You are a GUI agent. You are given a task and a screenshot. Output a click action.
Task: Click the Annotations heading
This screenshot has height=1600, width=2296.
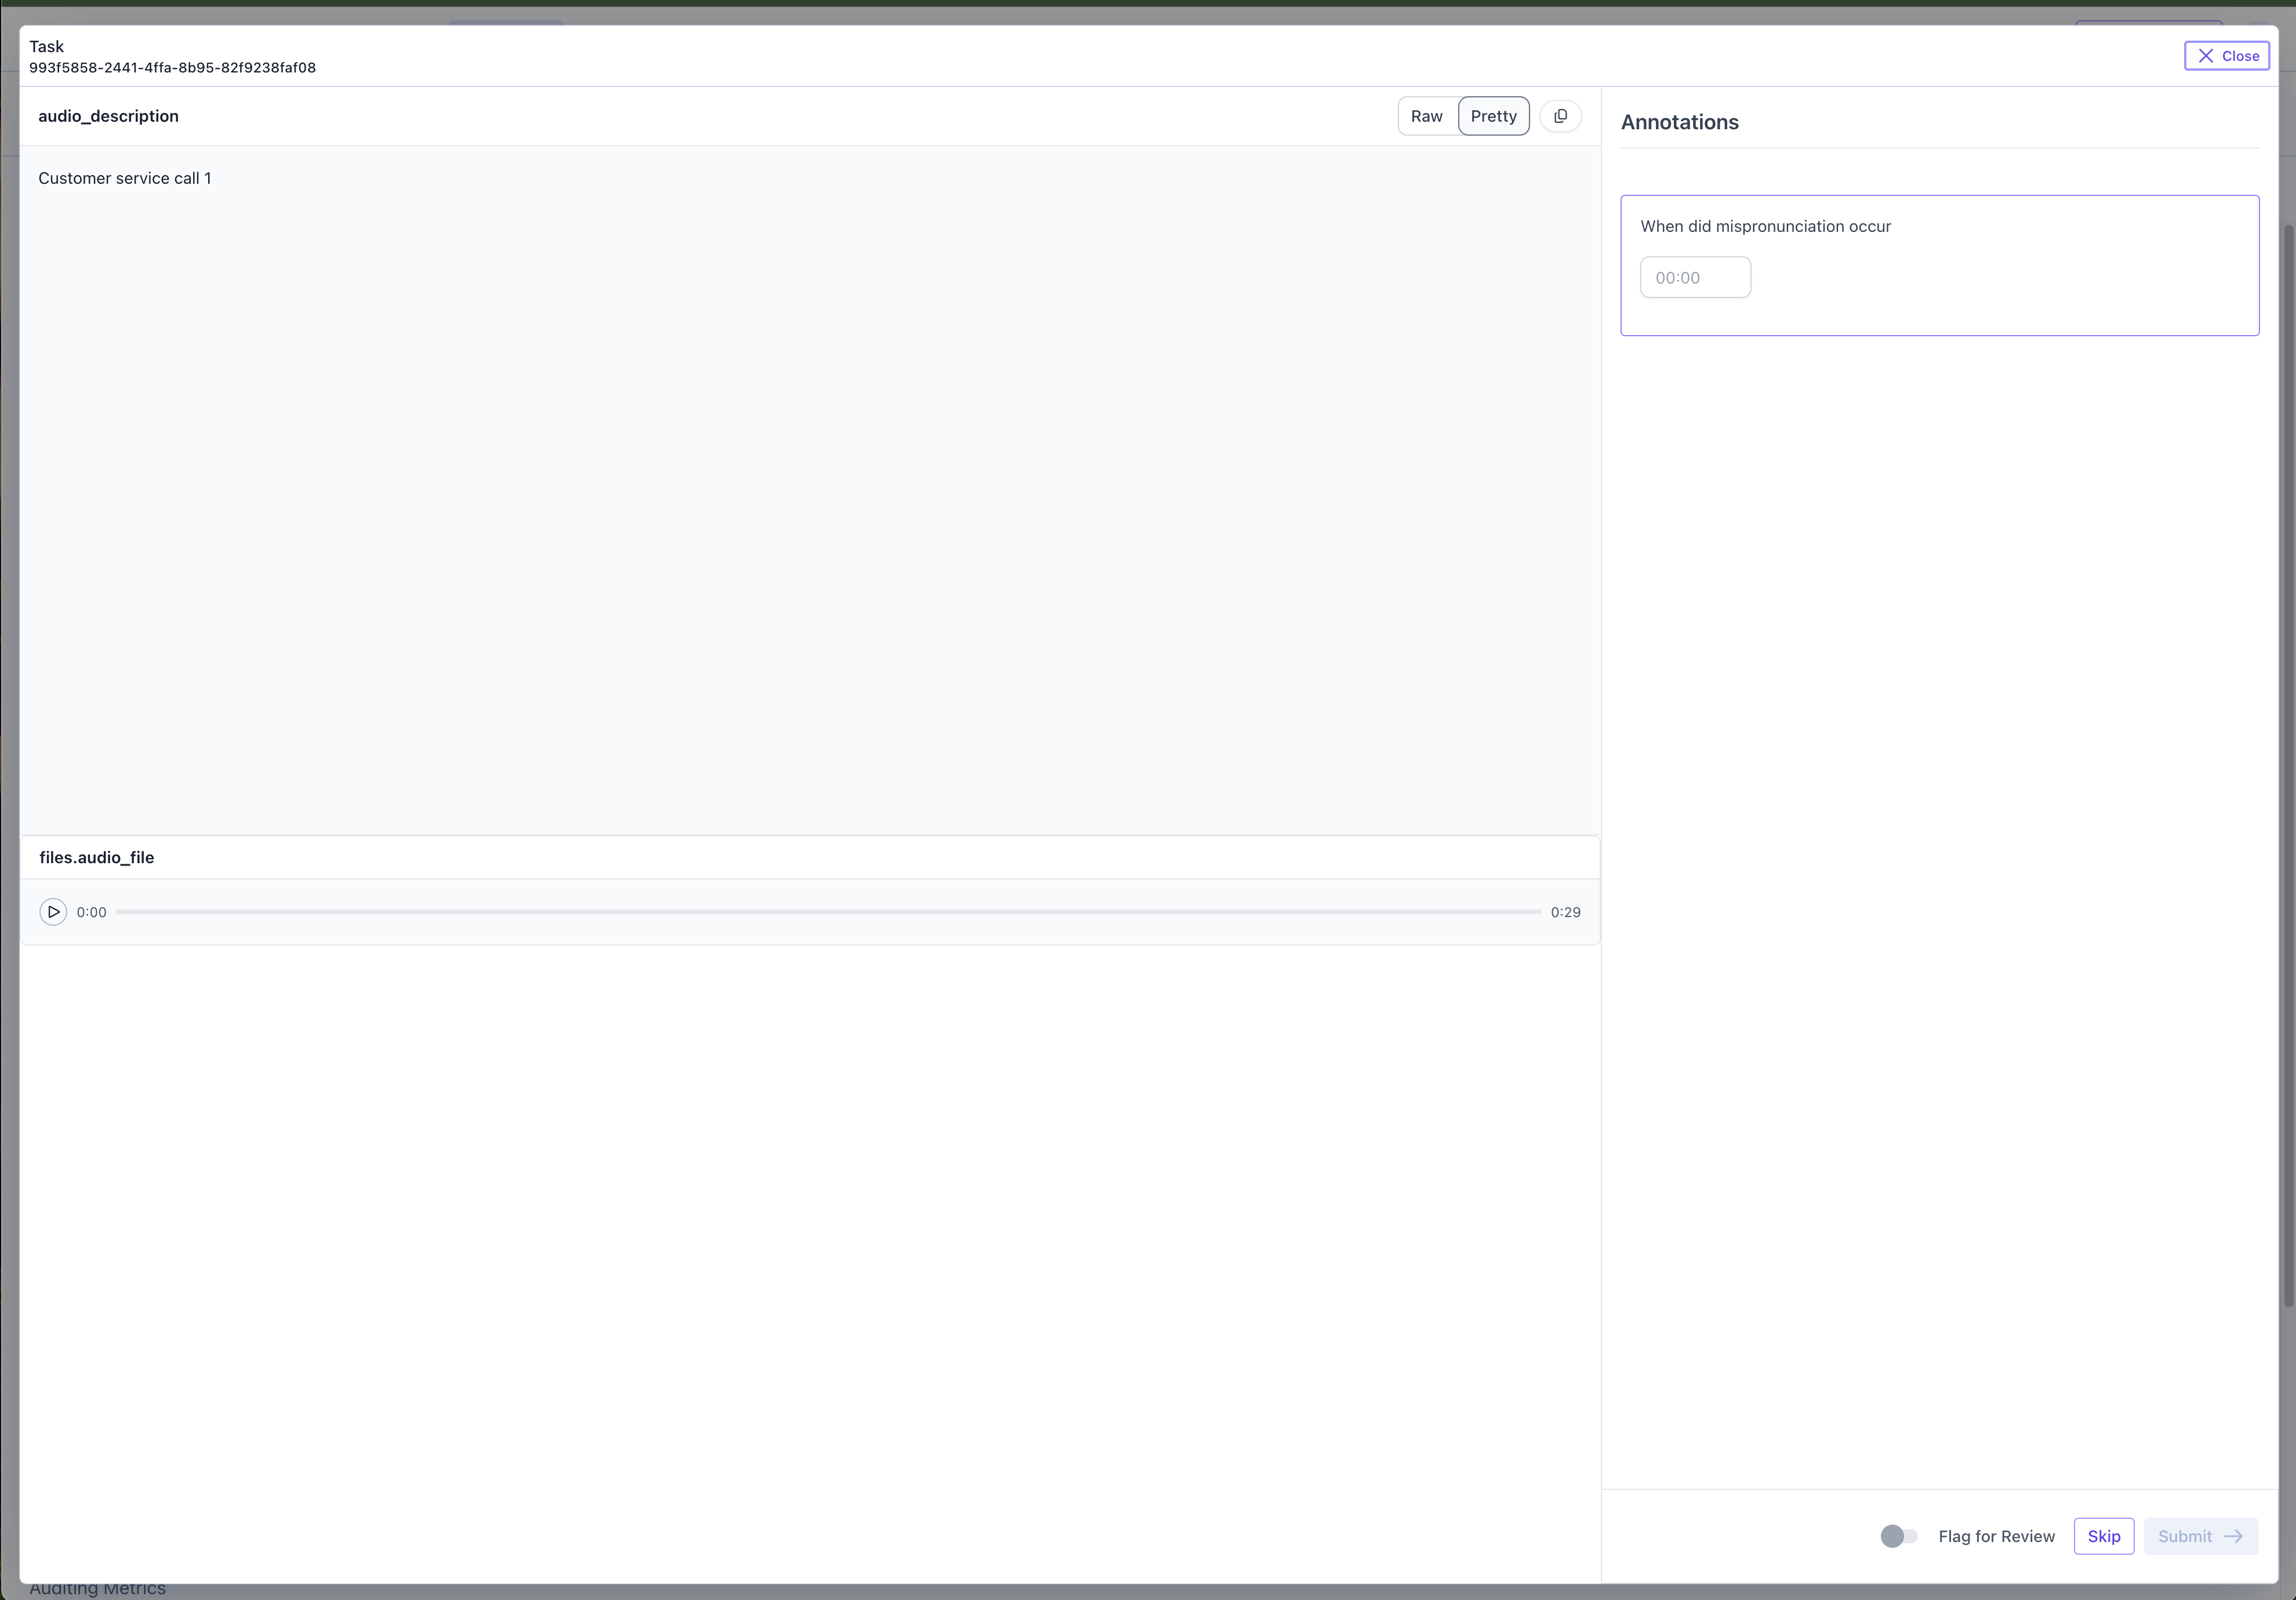(1680, 121)
